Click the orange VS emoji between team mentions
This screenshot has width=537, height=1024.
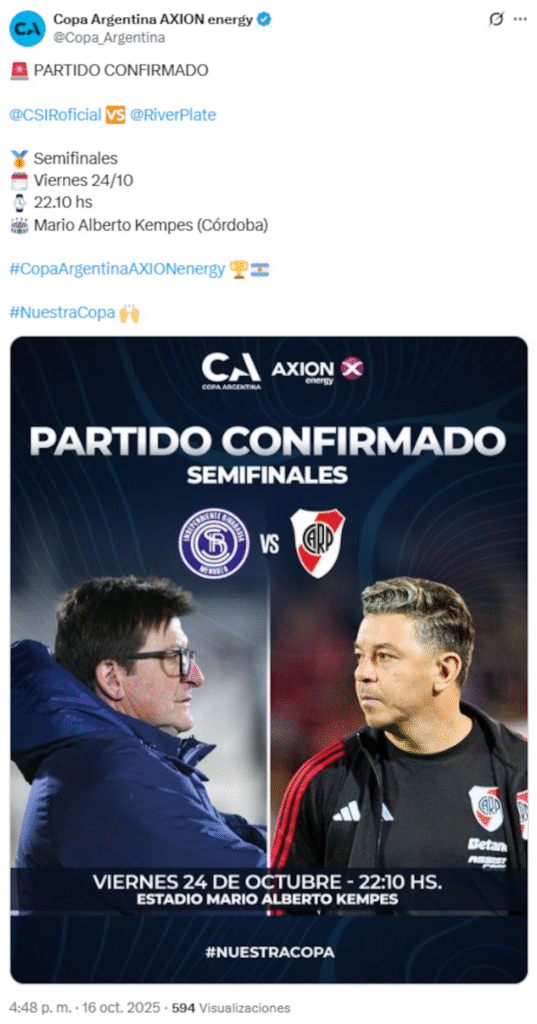coord(115,115)
